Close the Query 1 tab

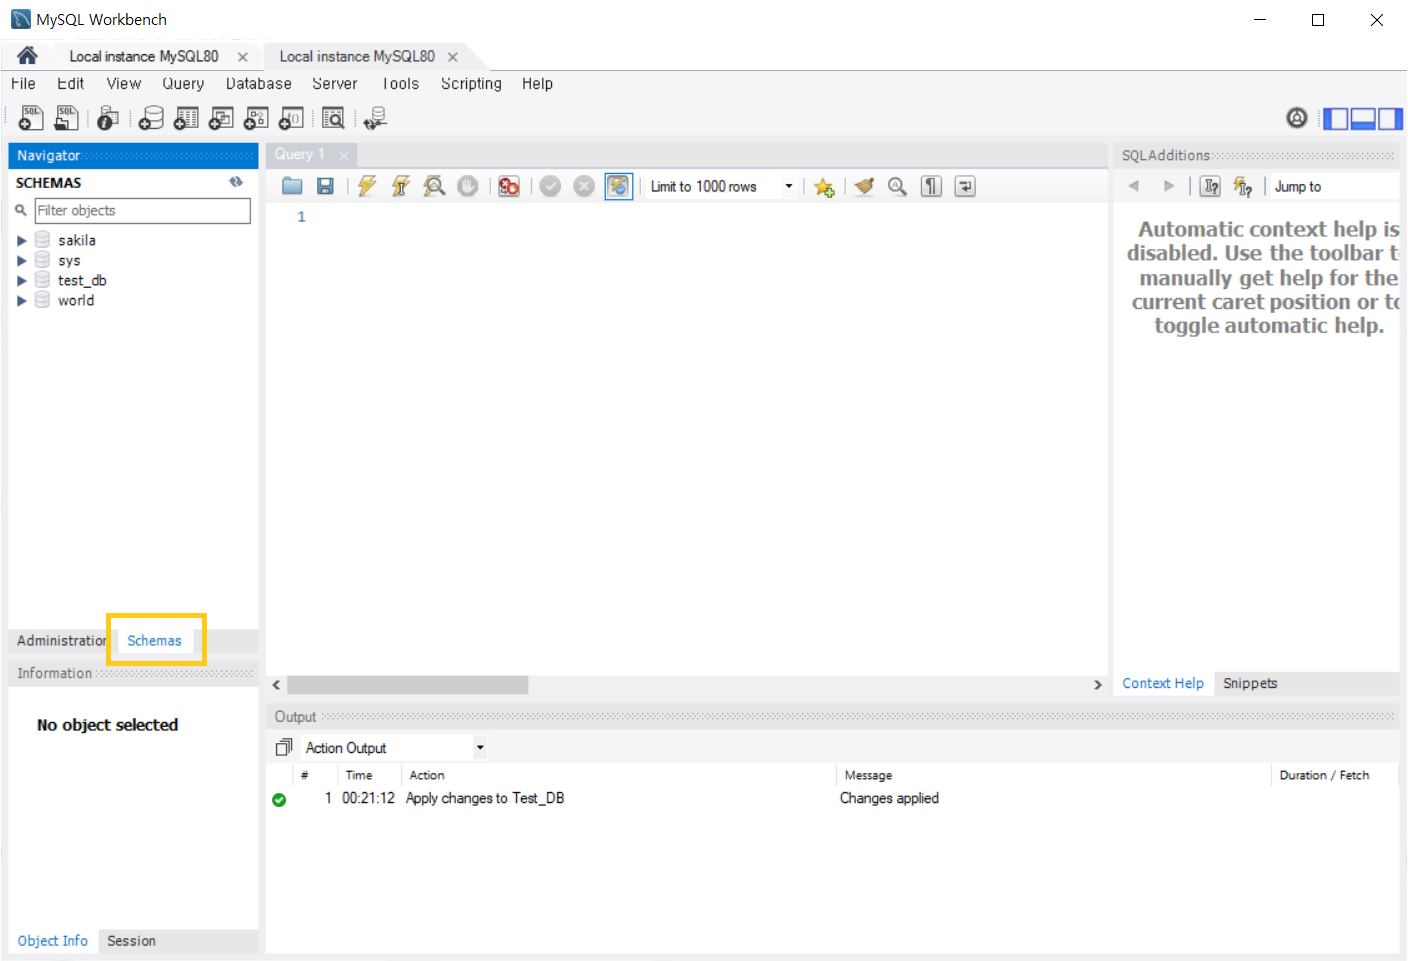coord(344,155)
